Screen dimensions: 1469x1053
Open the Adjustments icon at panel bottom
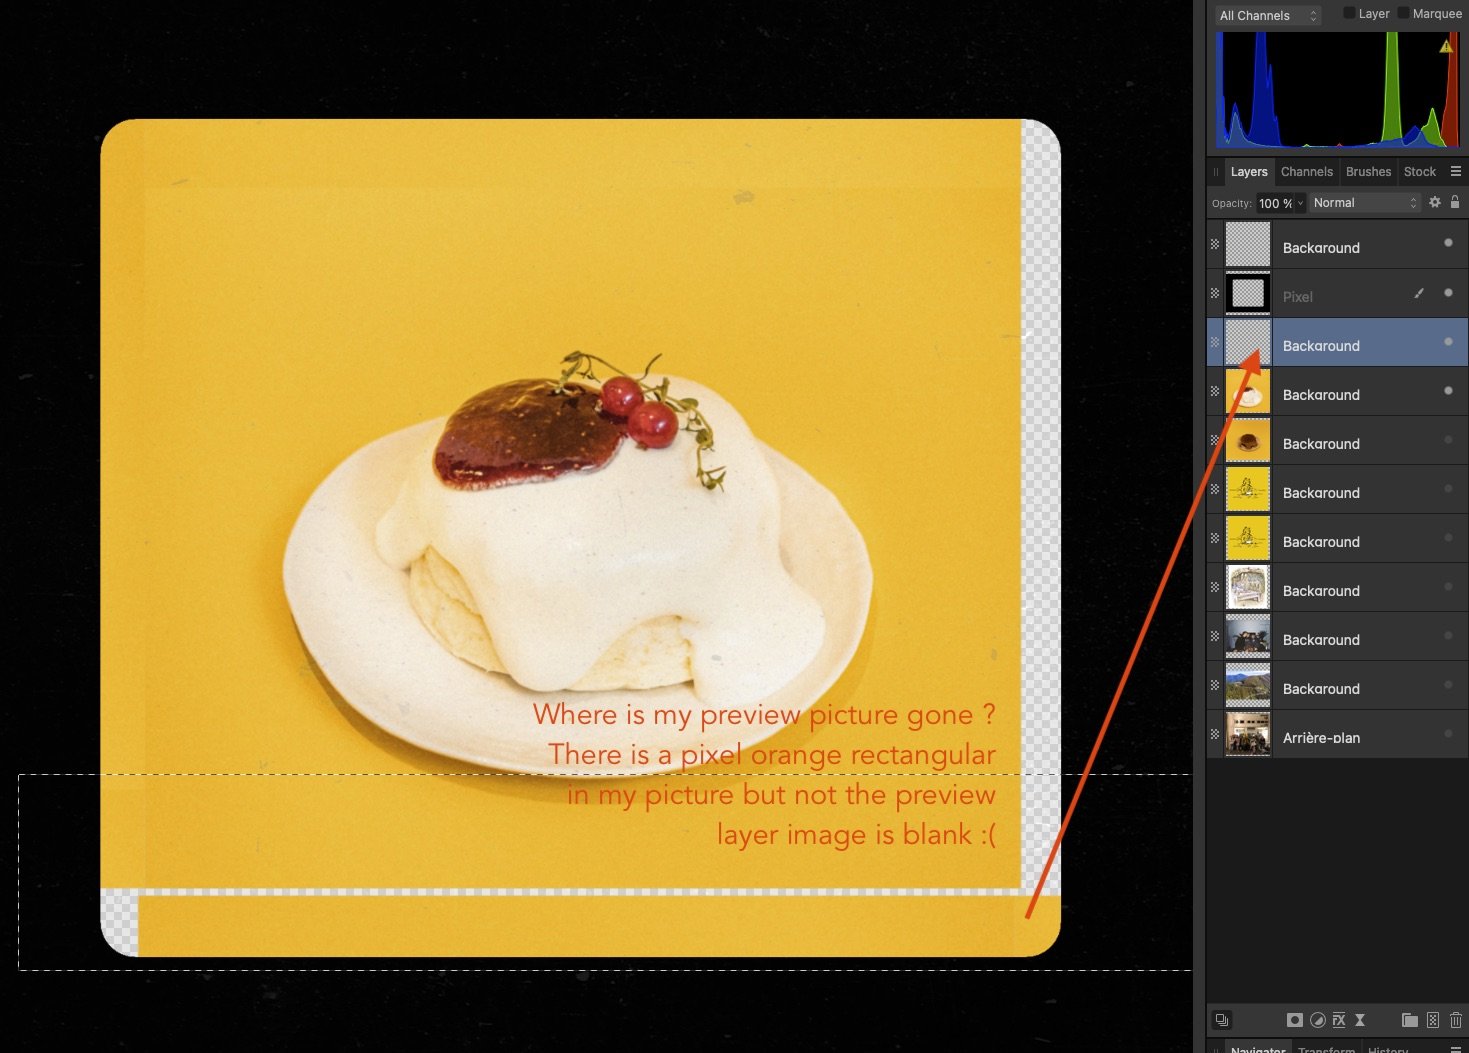click(x=1317, y=1020)
